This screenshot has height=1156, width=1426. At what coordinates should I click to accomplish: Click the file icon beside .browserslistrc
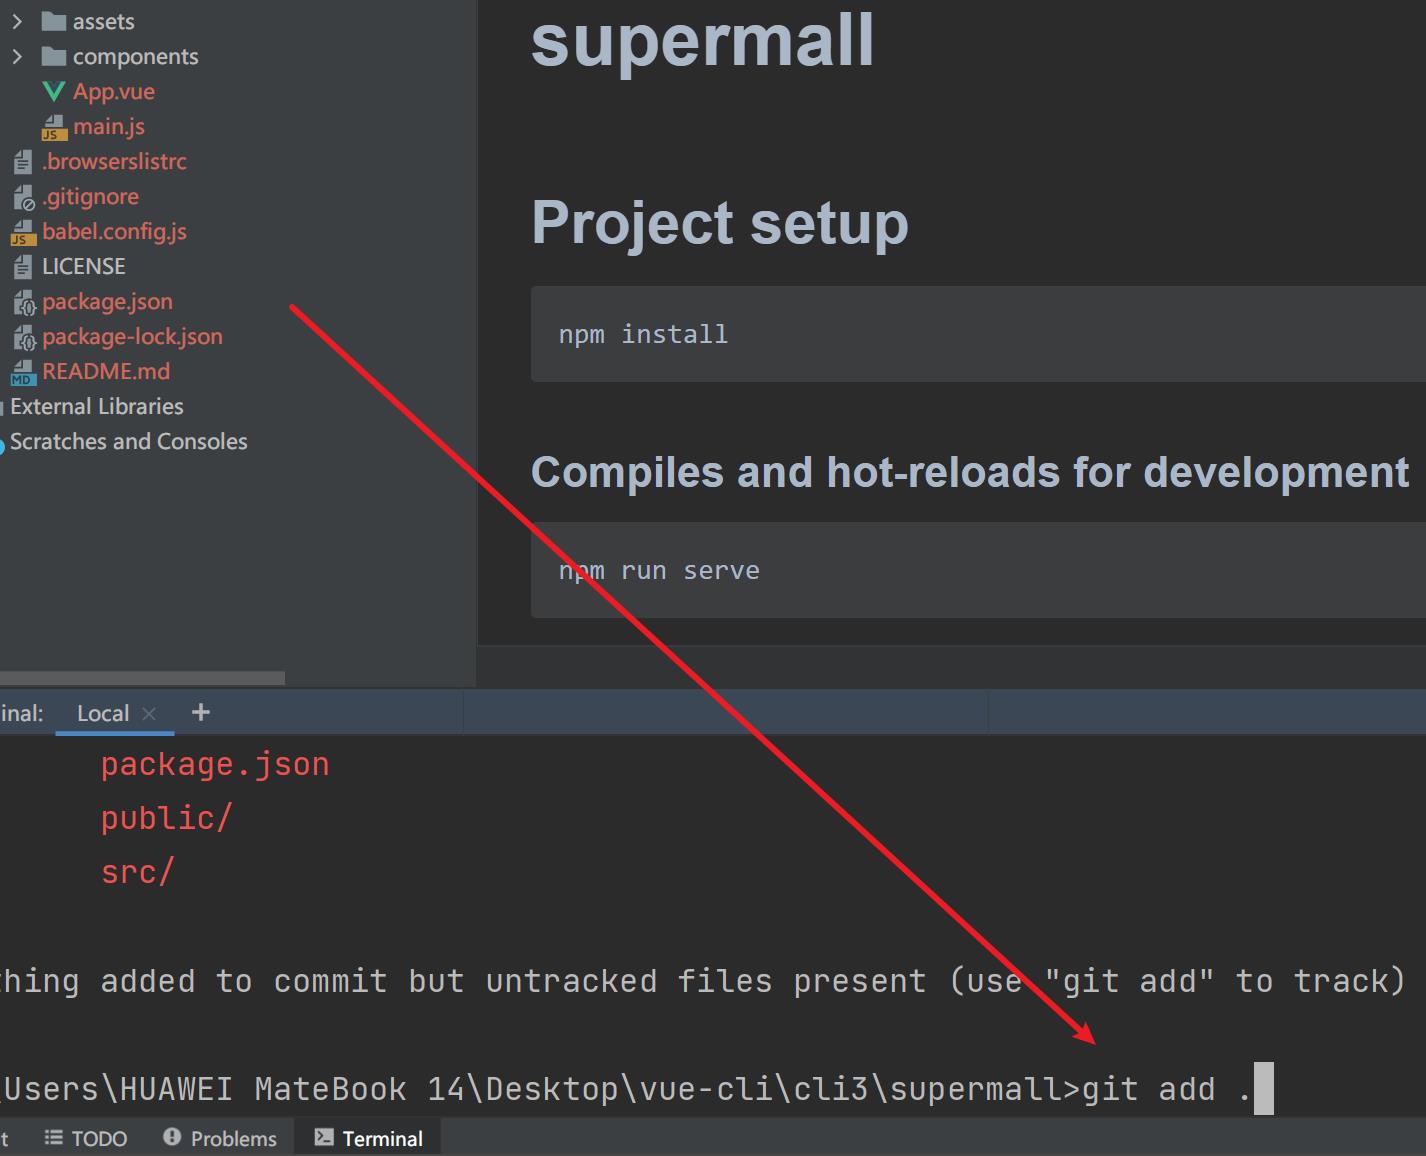23,161
